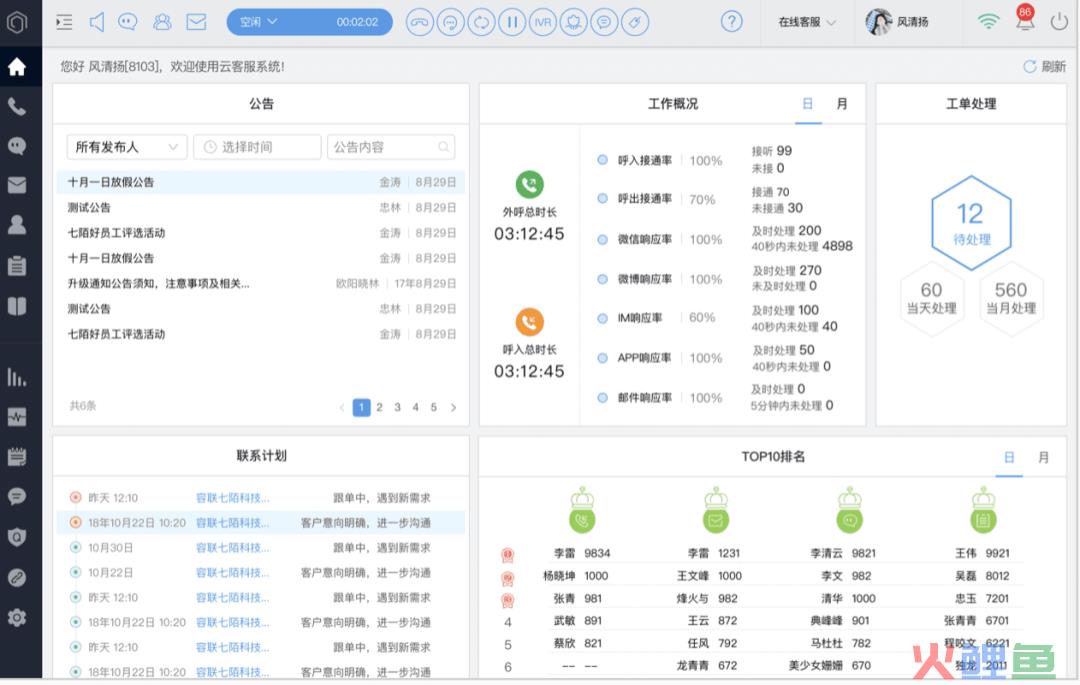
Task: Select the 邮件响应率 radio dot
Action: tap(603, 397)
